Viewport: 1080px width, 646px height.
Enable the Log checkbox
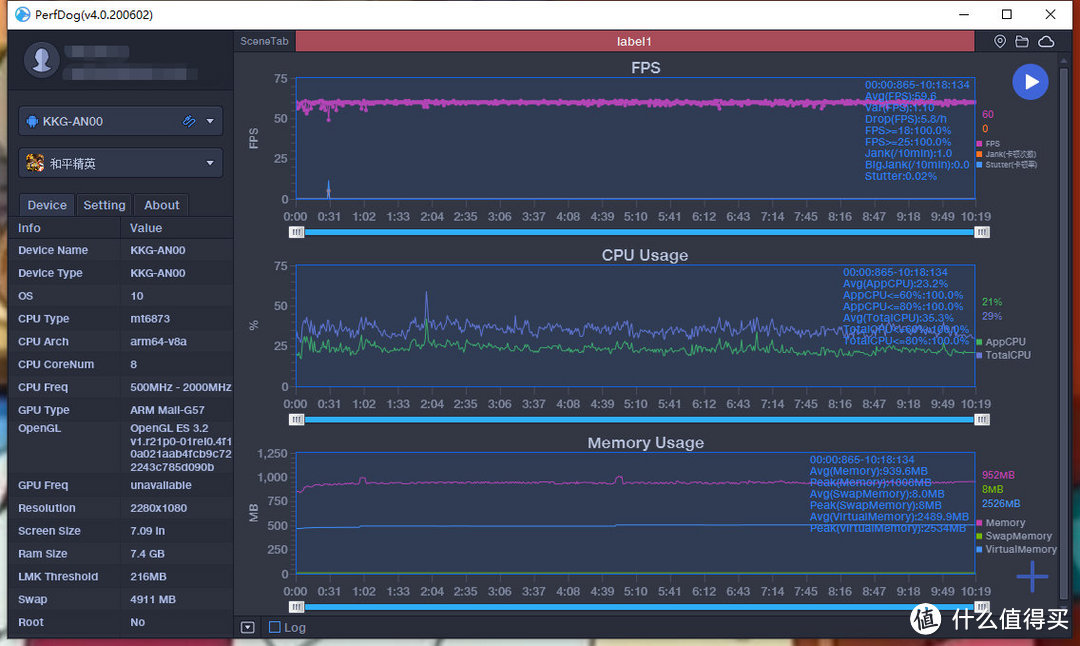274,627
